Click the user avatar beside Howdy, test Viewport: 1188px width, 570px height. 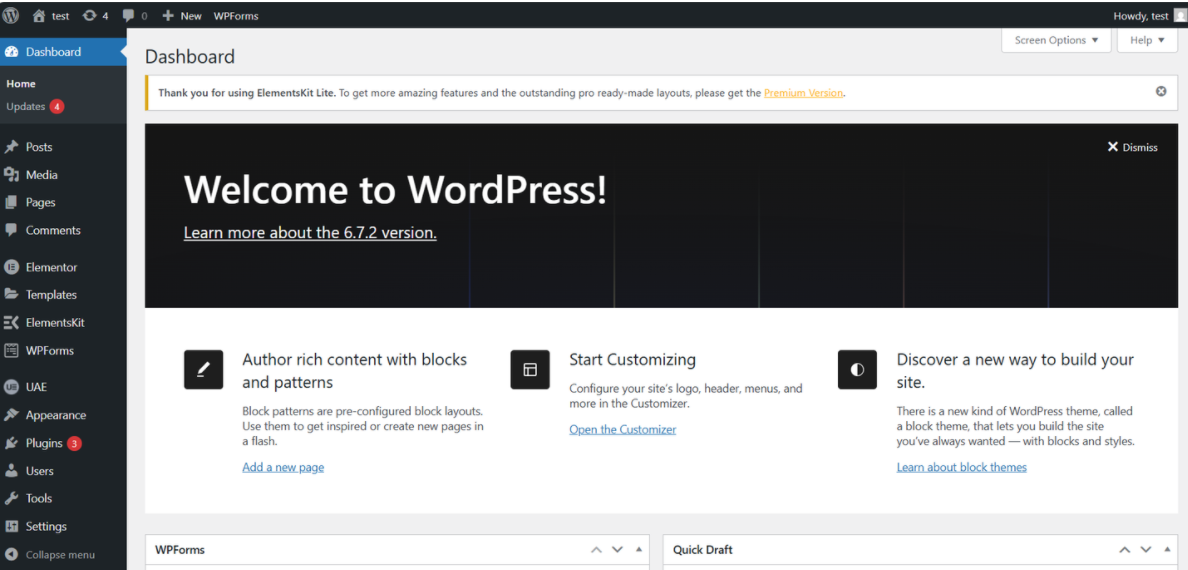1180,16
